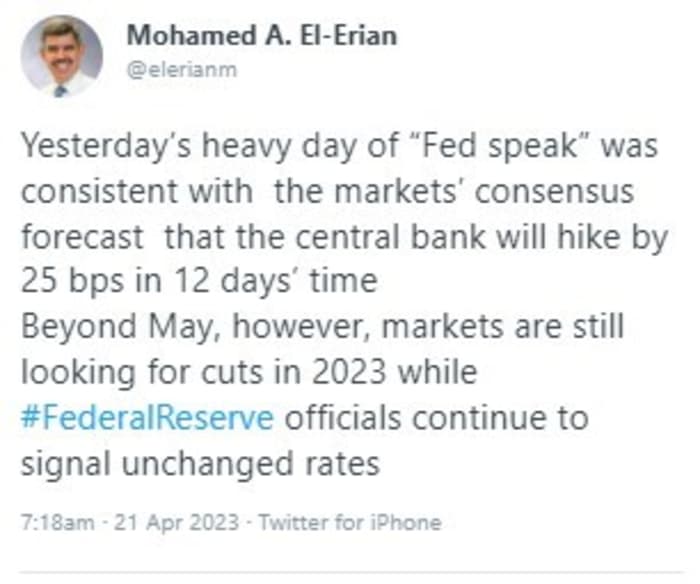
Task: Click the line looking for cuts in 2023 while
Action: coord(249,372)
